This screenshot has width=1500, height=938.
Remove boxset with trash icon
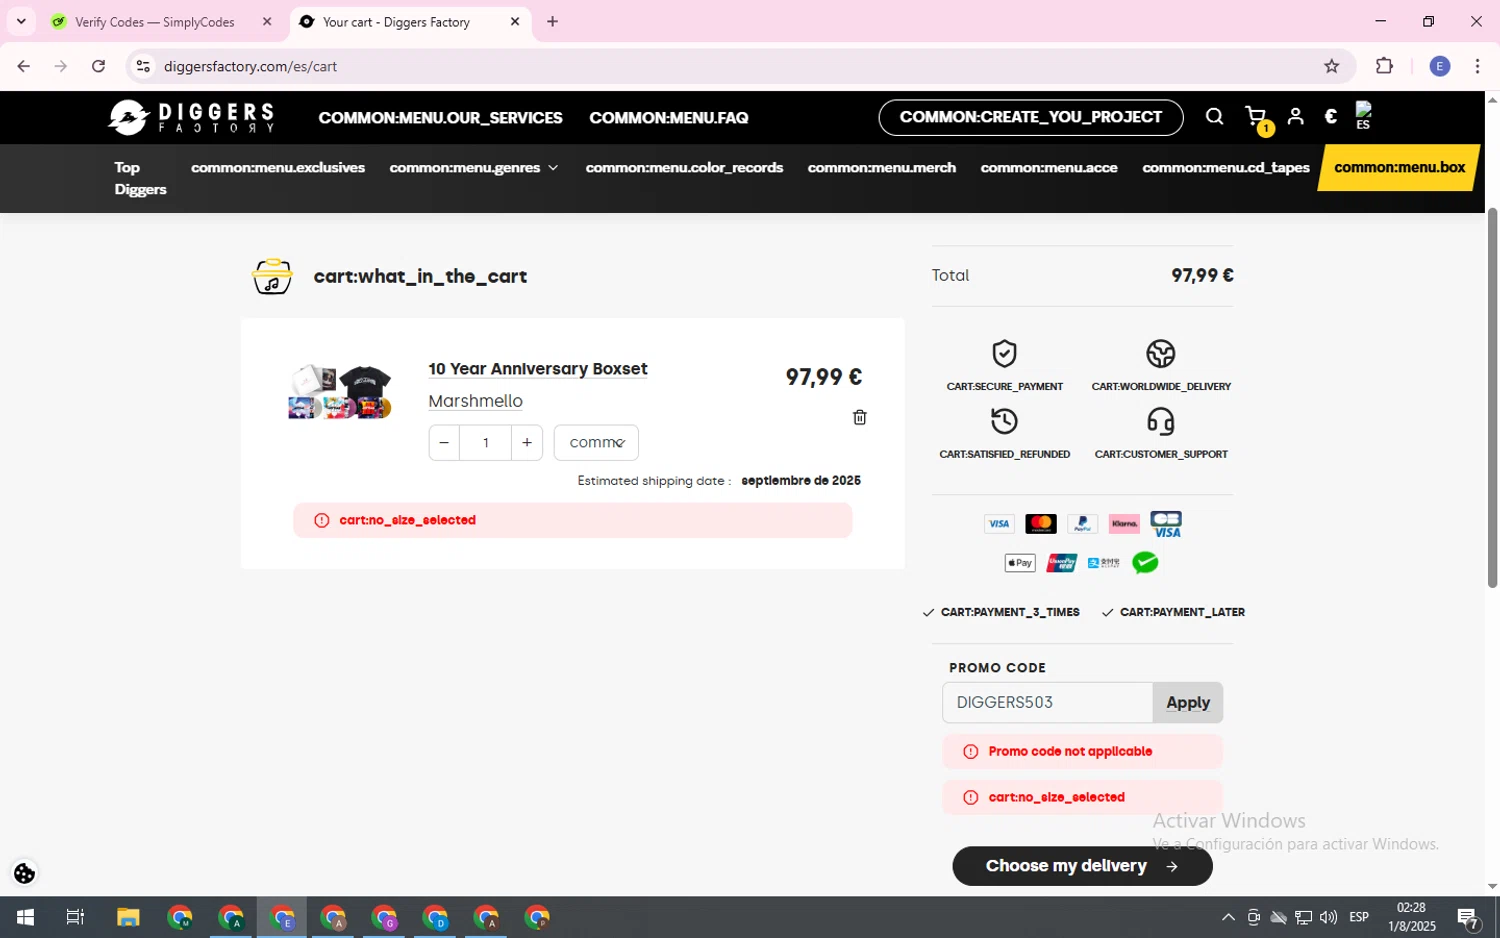click(859, 417)
